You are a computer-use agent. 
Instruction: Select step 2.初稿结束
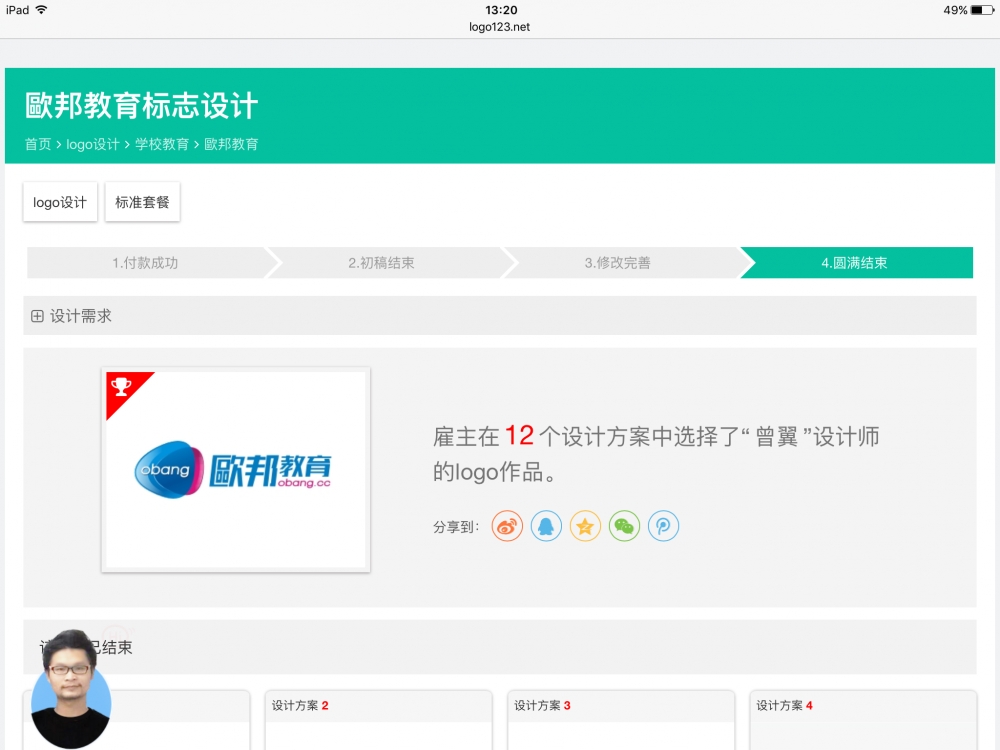pos(381,263)
